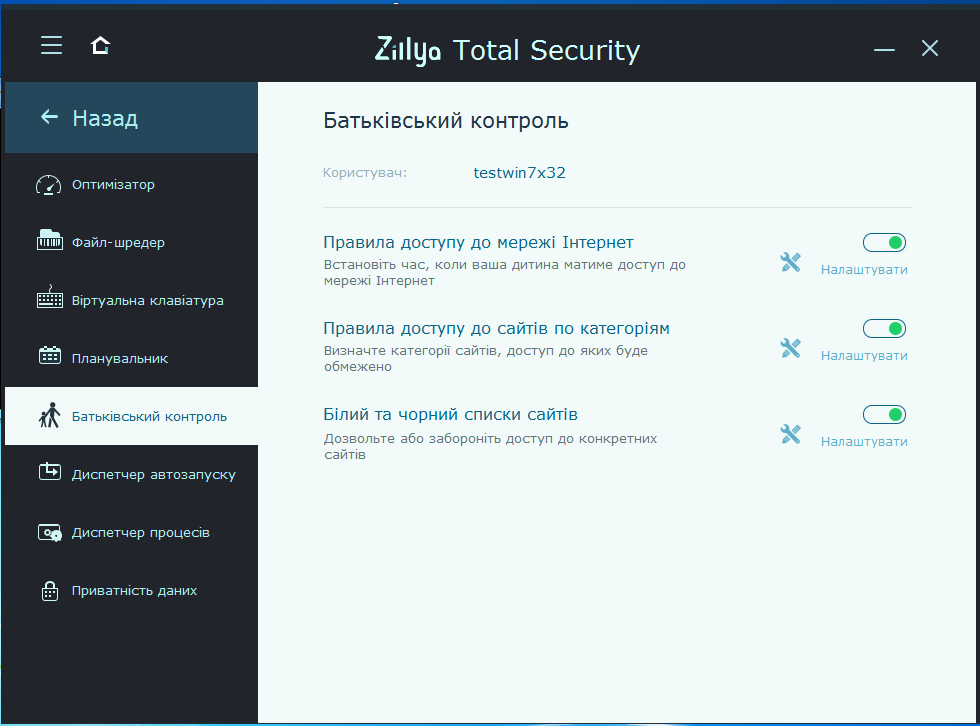The height and width of the screenshot is (726, 980).
Task: Click the Назад button
Action: 131,117
